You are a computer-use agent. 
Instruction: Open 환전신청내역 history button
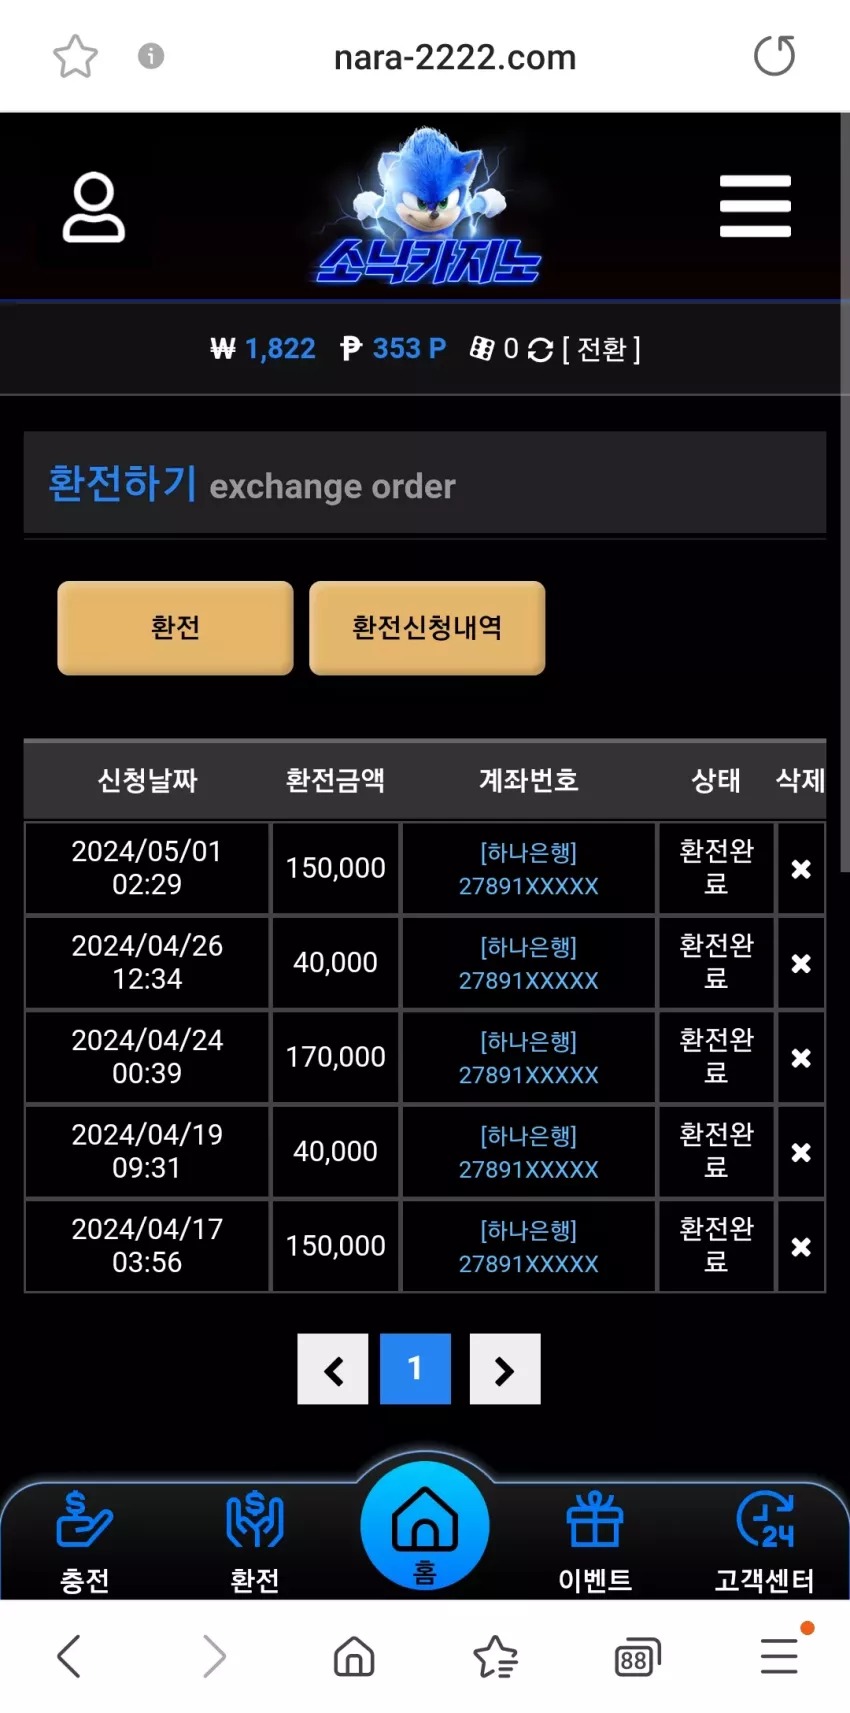[427, 628]
